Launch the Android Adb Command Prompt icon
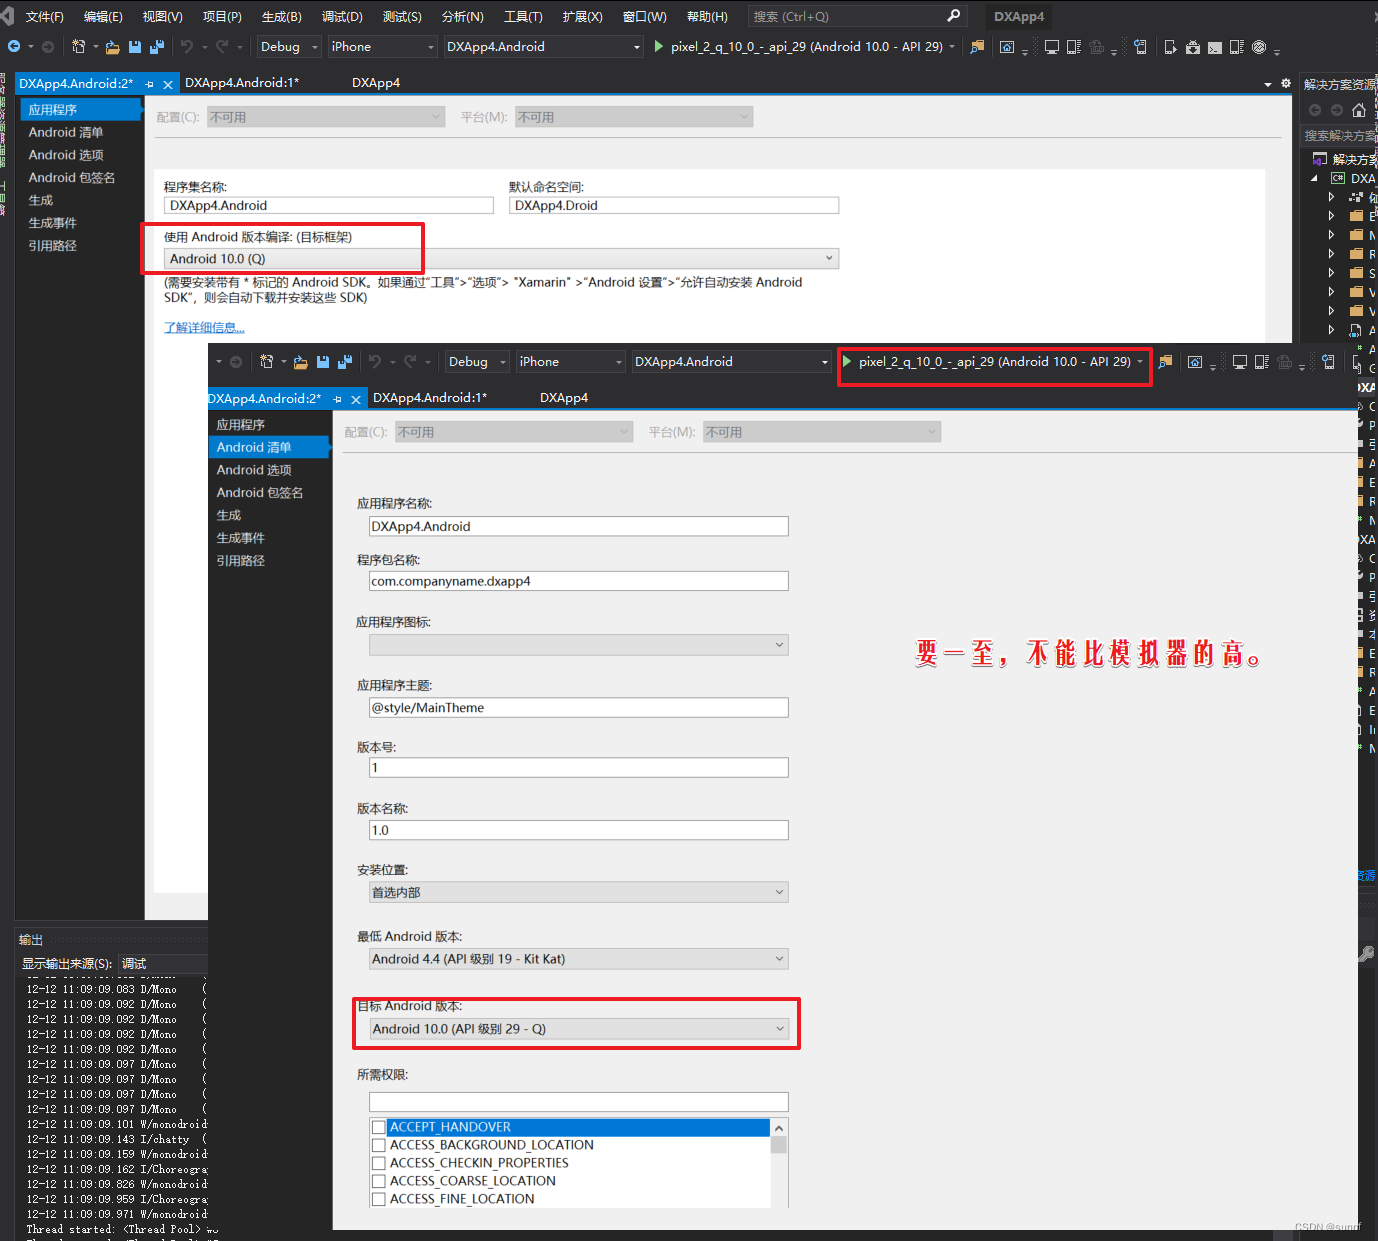 pyautogui.click(x=1214, y=46)
